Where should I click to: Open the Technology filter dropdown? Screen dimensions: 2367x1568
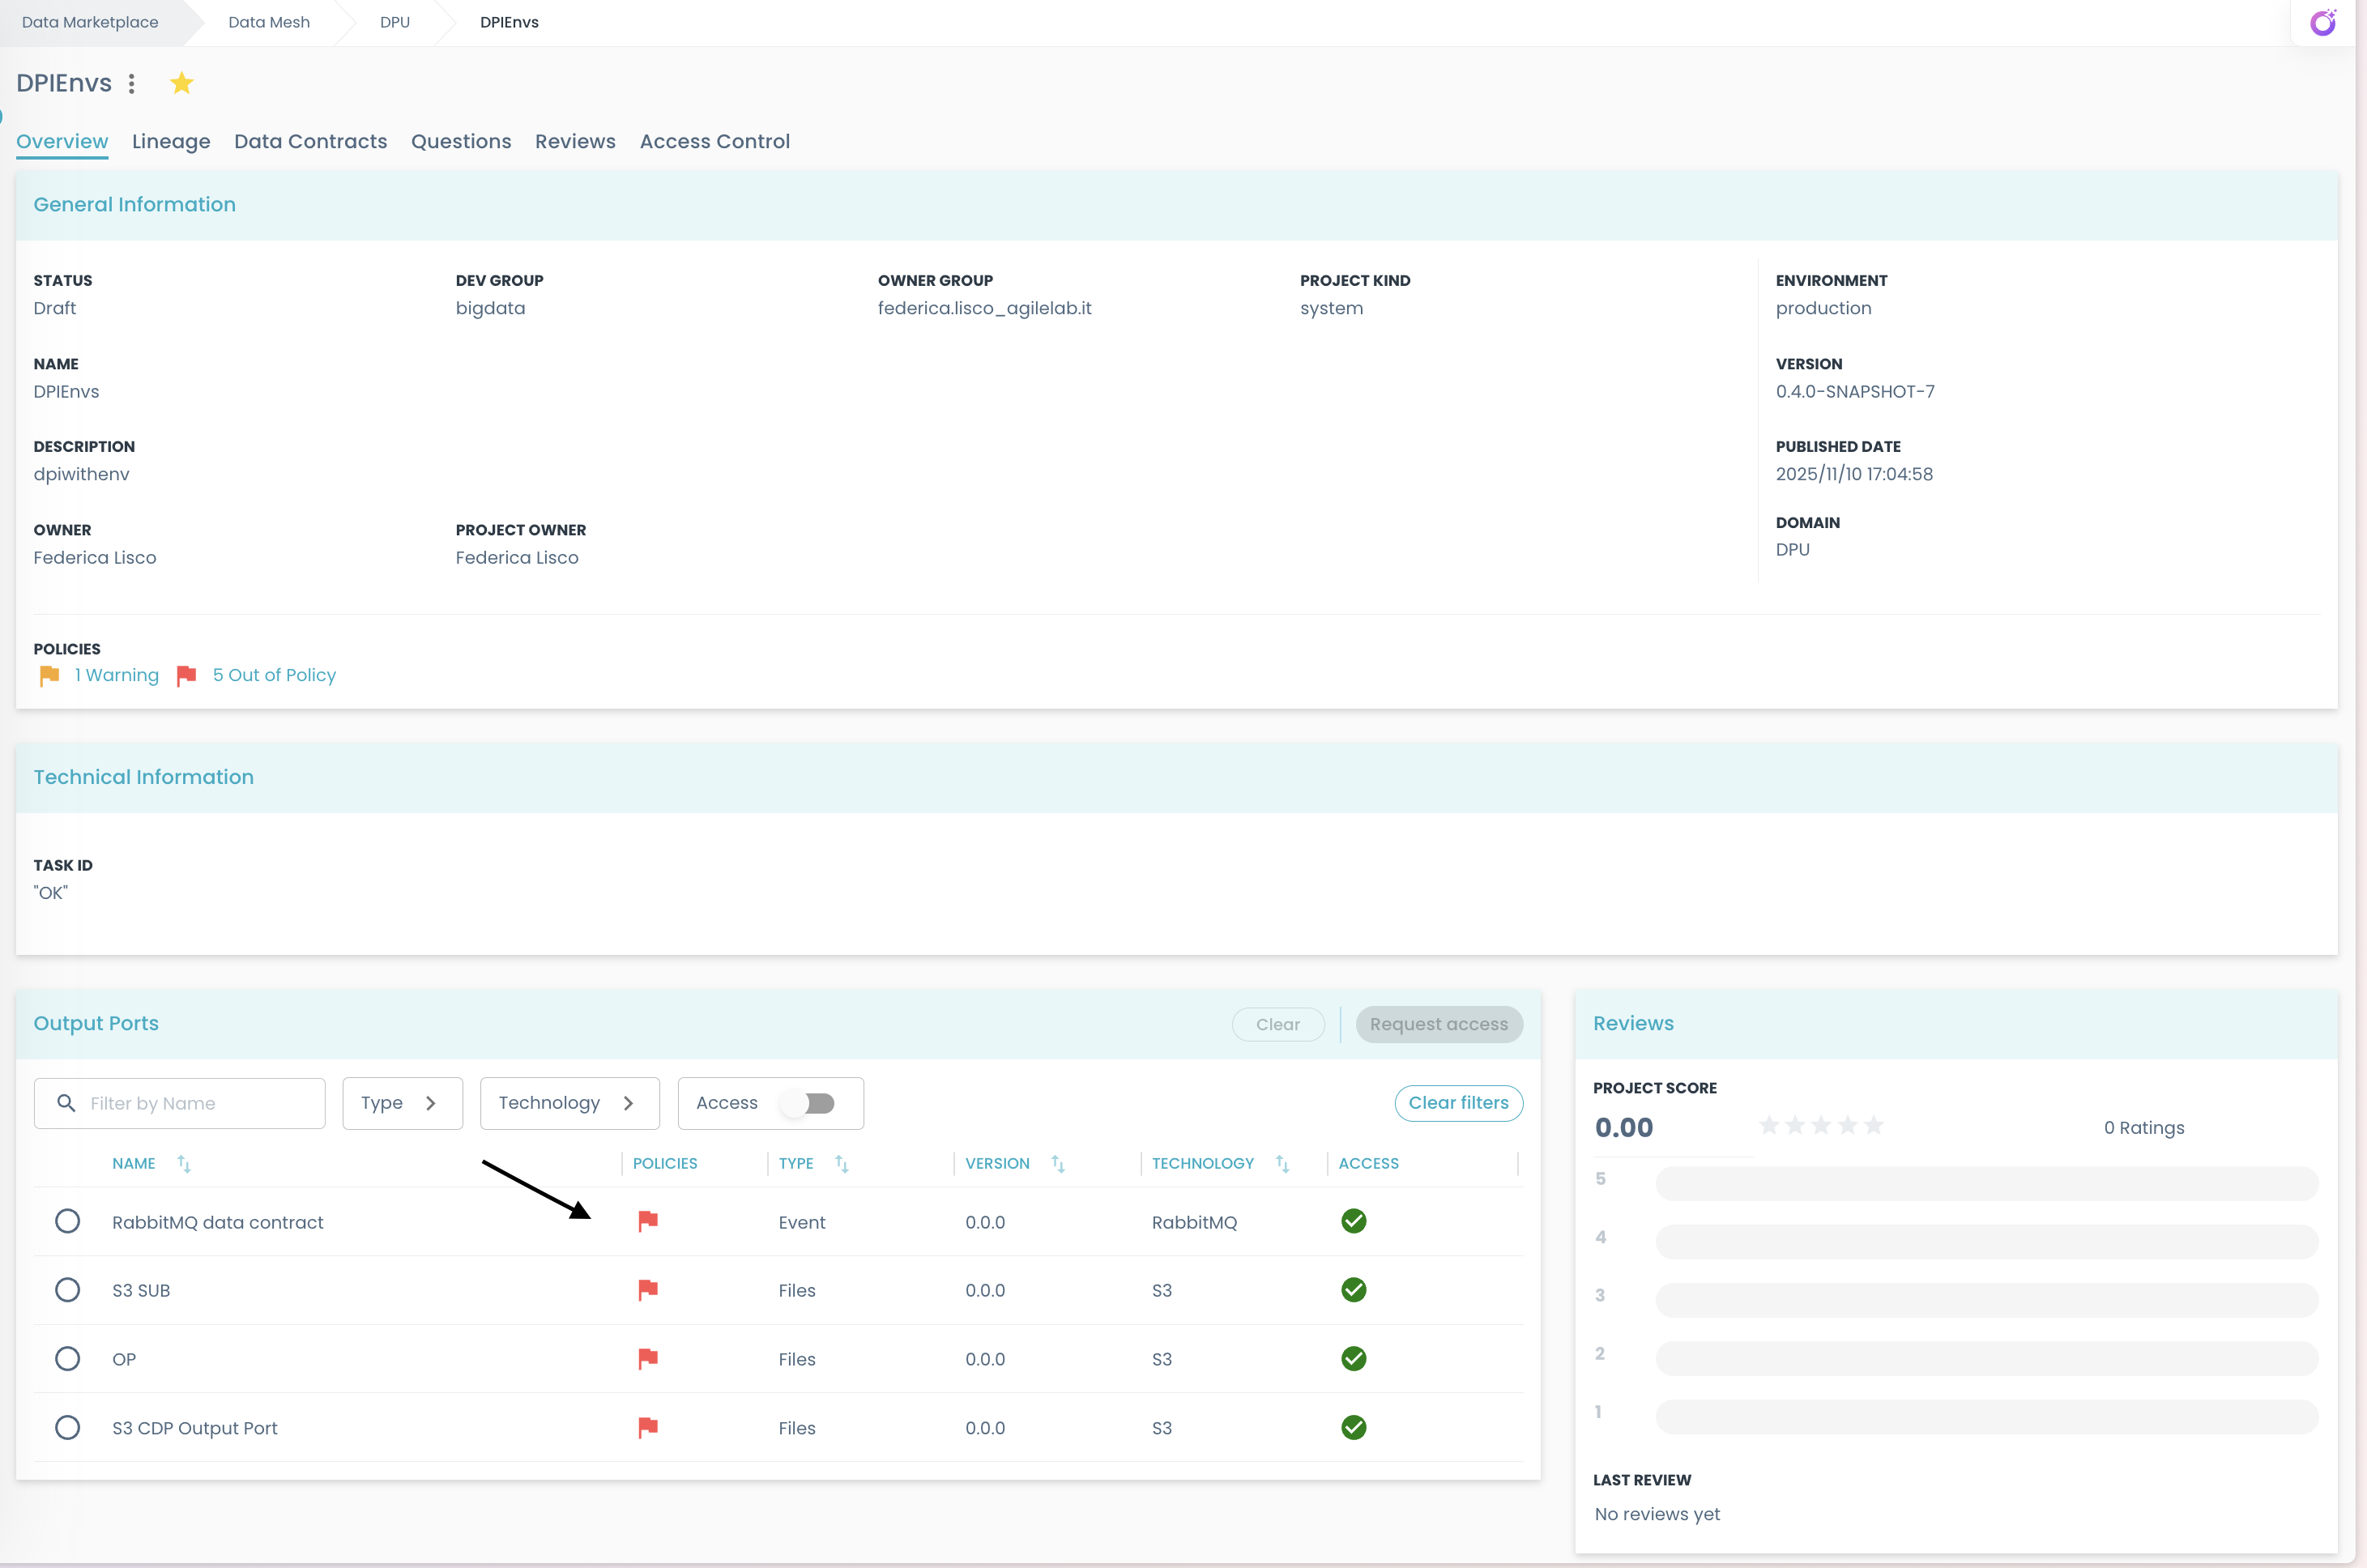click(569, 1103)
